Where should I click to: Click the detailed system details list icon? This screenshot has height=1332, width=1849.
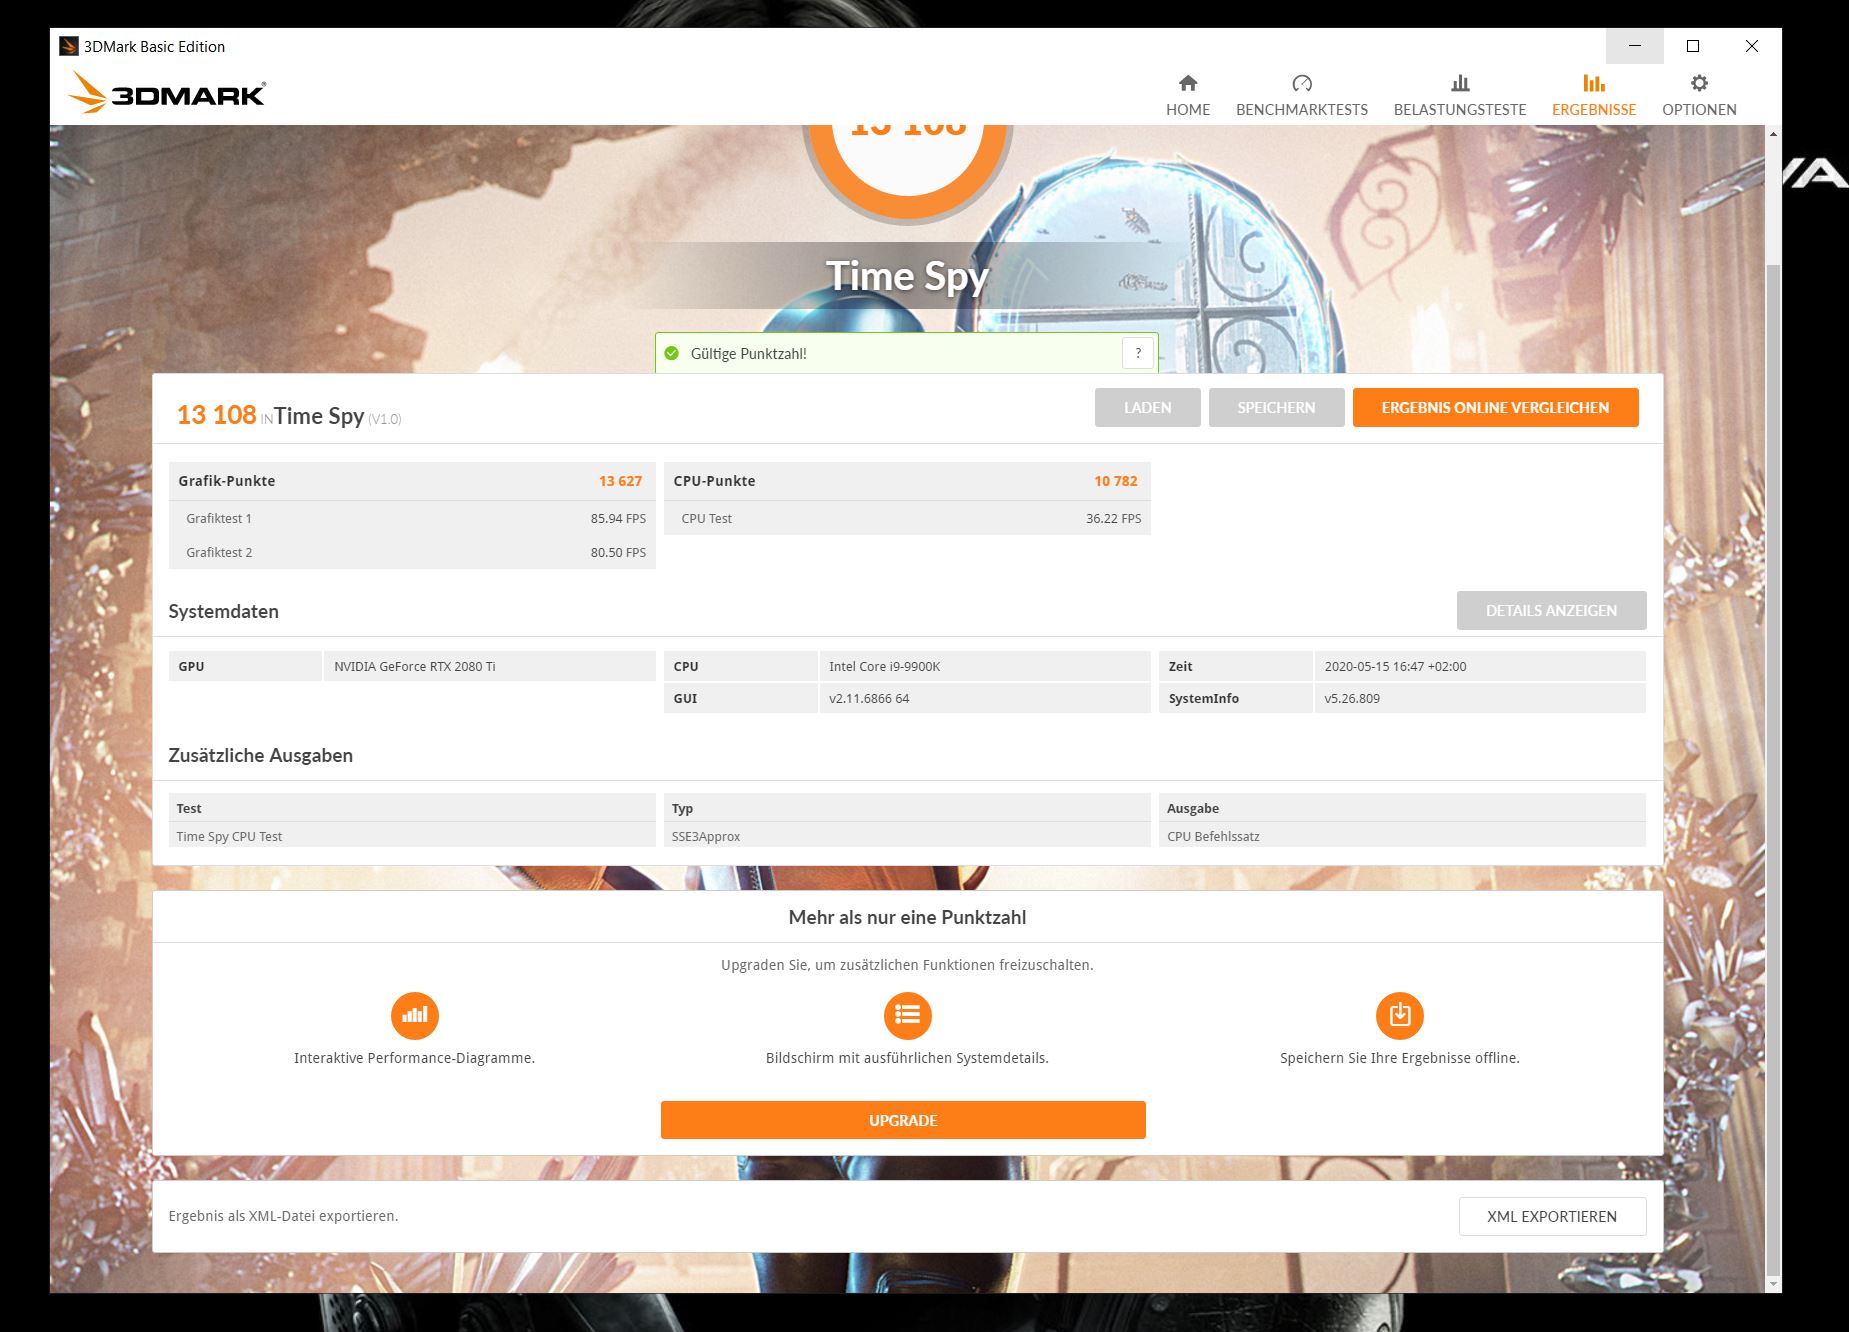pos(907,1015)
